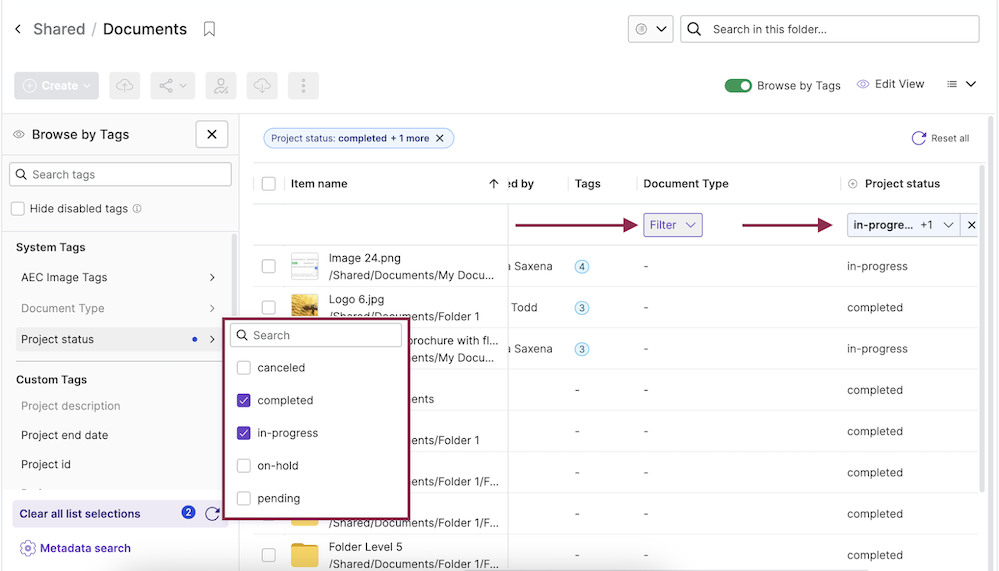
Task: Click the info icon beside Hide disabled tags
Action: point(137,208)
